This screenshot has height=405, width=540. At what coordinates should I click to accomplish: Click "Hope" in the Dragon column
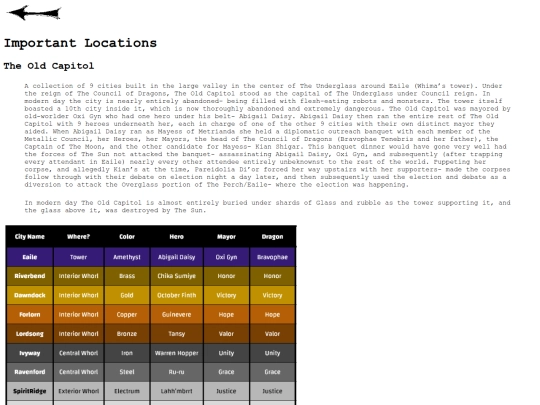pyautogui.click(x=272, y=315)
